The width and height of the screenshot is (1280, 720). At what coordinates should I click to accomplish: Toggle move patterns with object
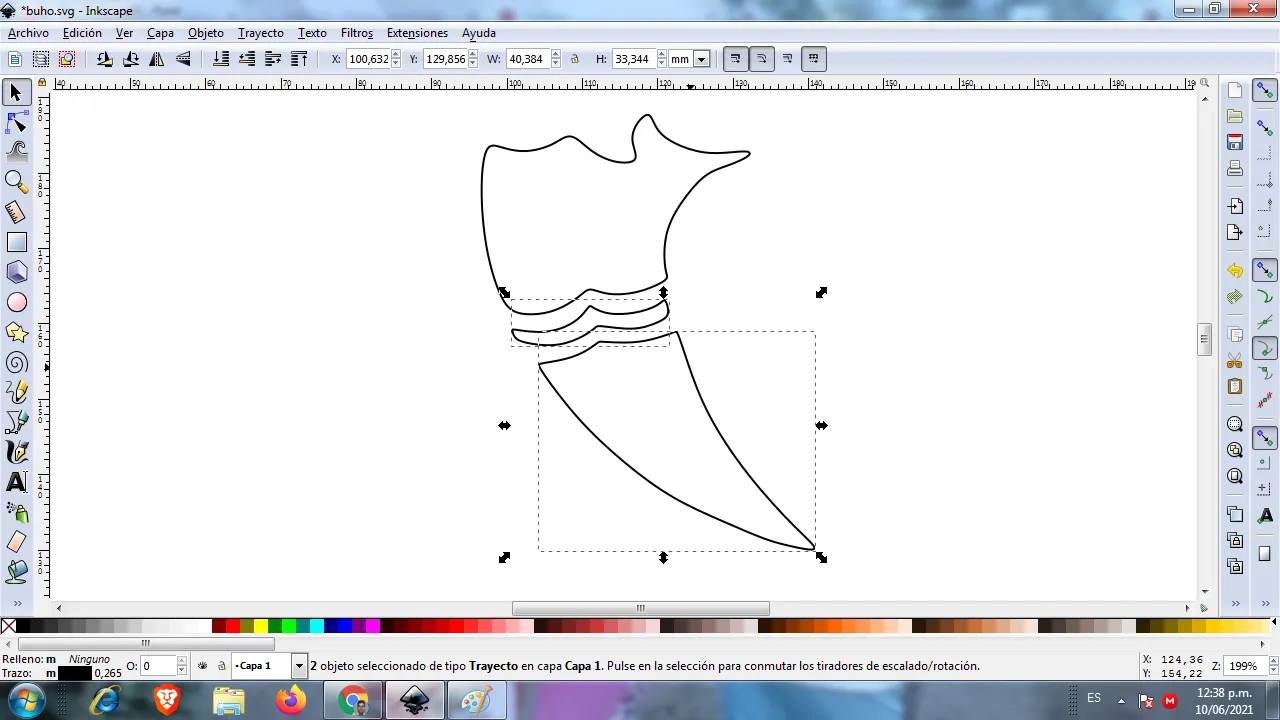coord(813,59)
